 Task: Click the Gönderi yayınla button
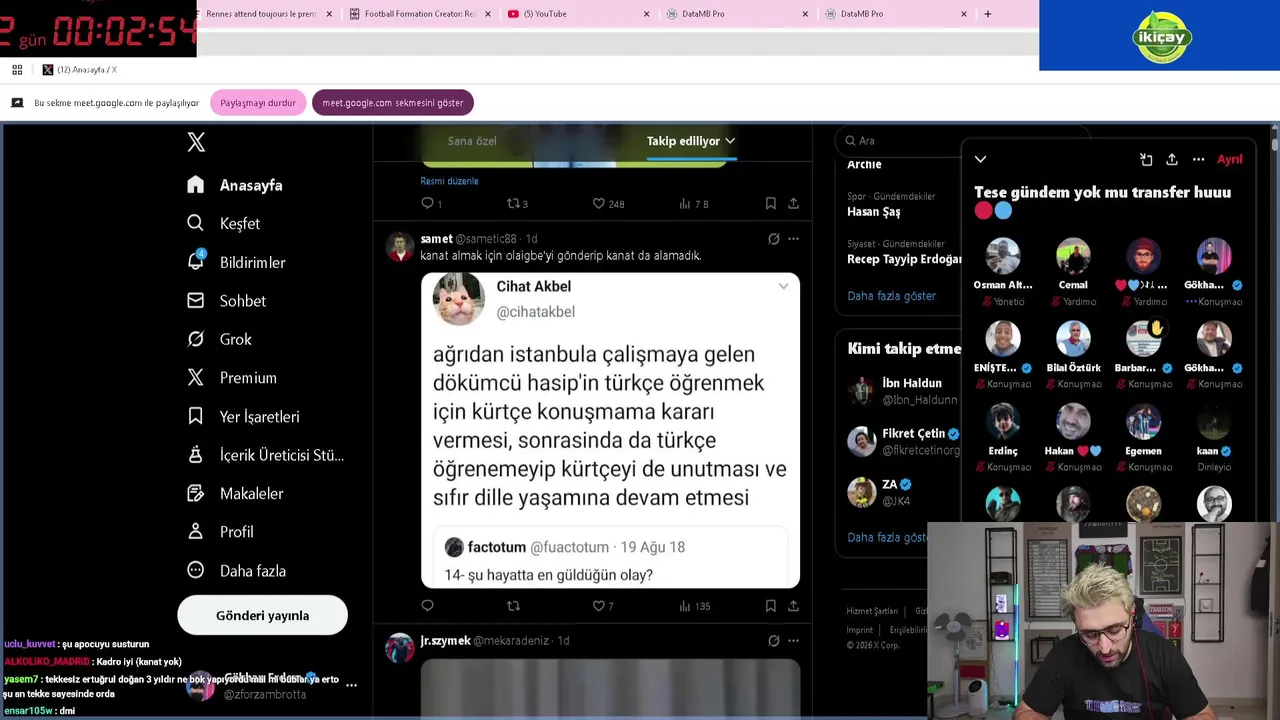click(x=262, y=615)
